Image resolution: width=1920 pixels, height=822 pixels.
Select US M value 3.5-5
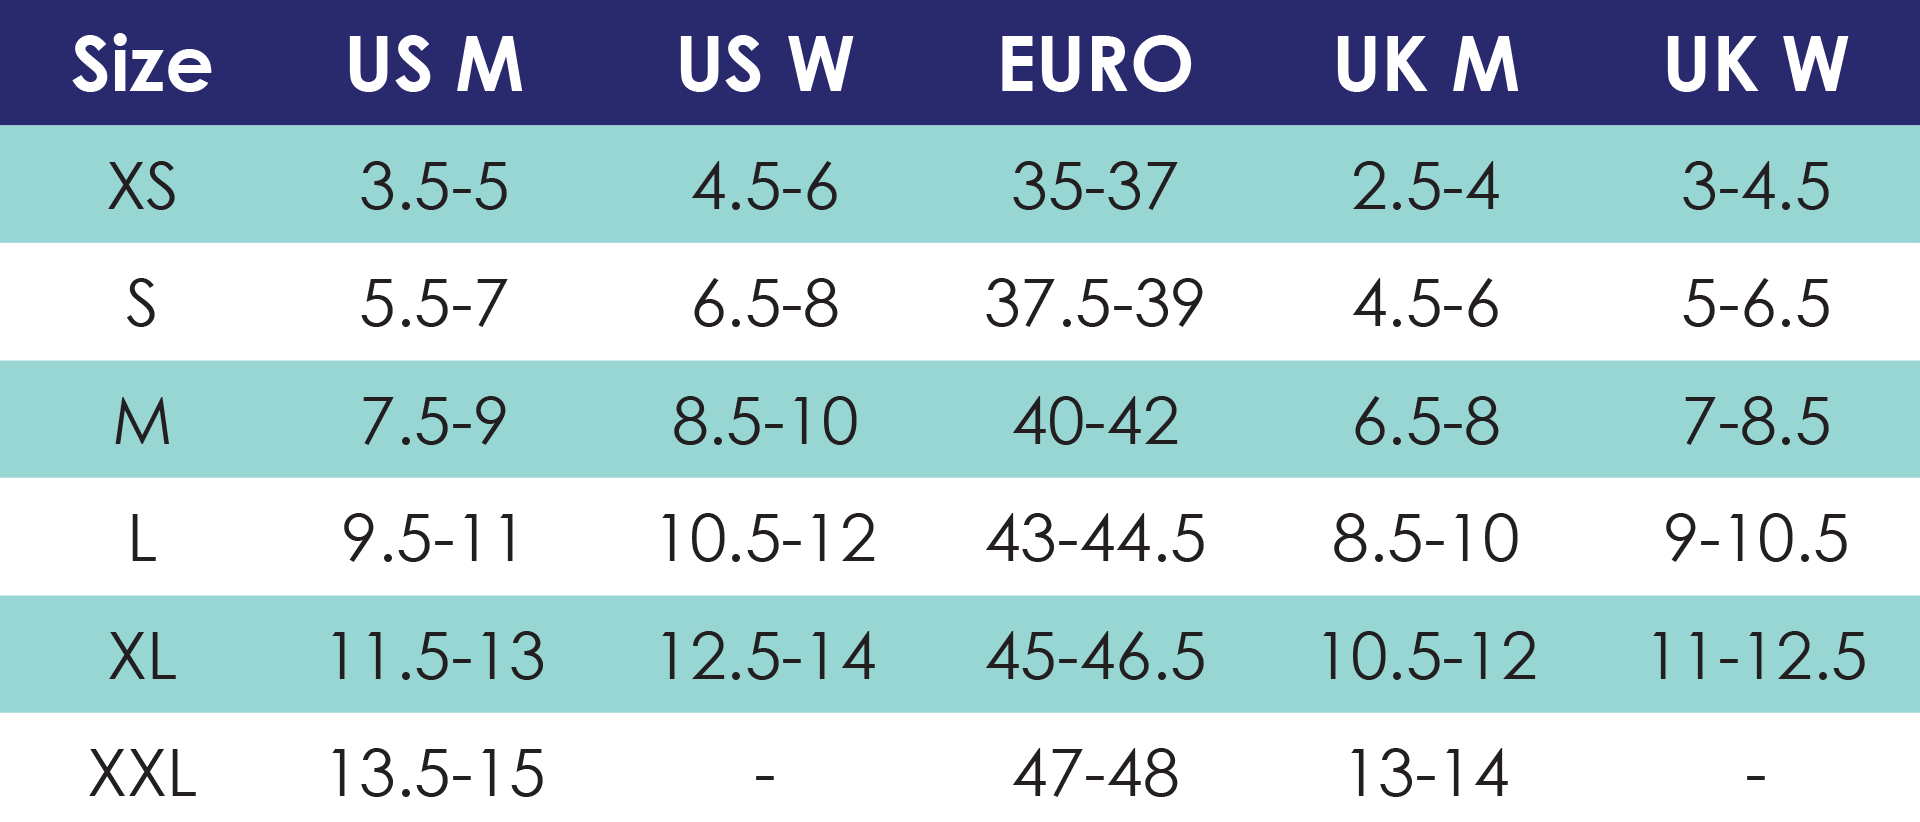[x=435, y=187]
